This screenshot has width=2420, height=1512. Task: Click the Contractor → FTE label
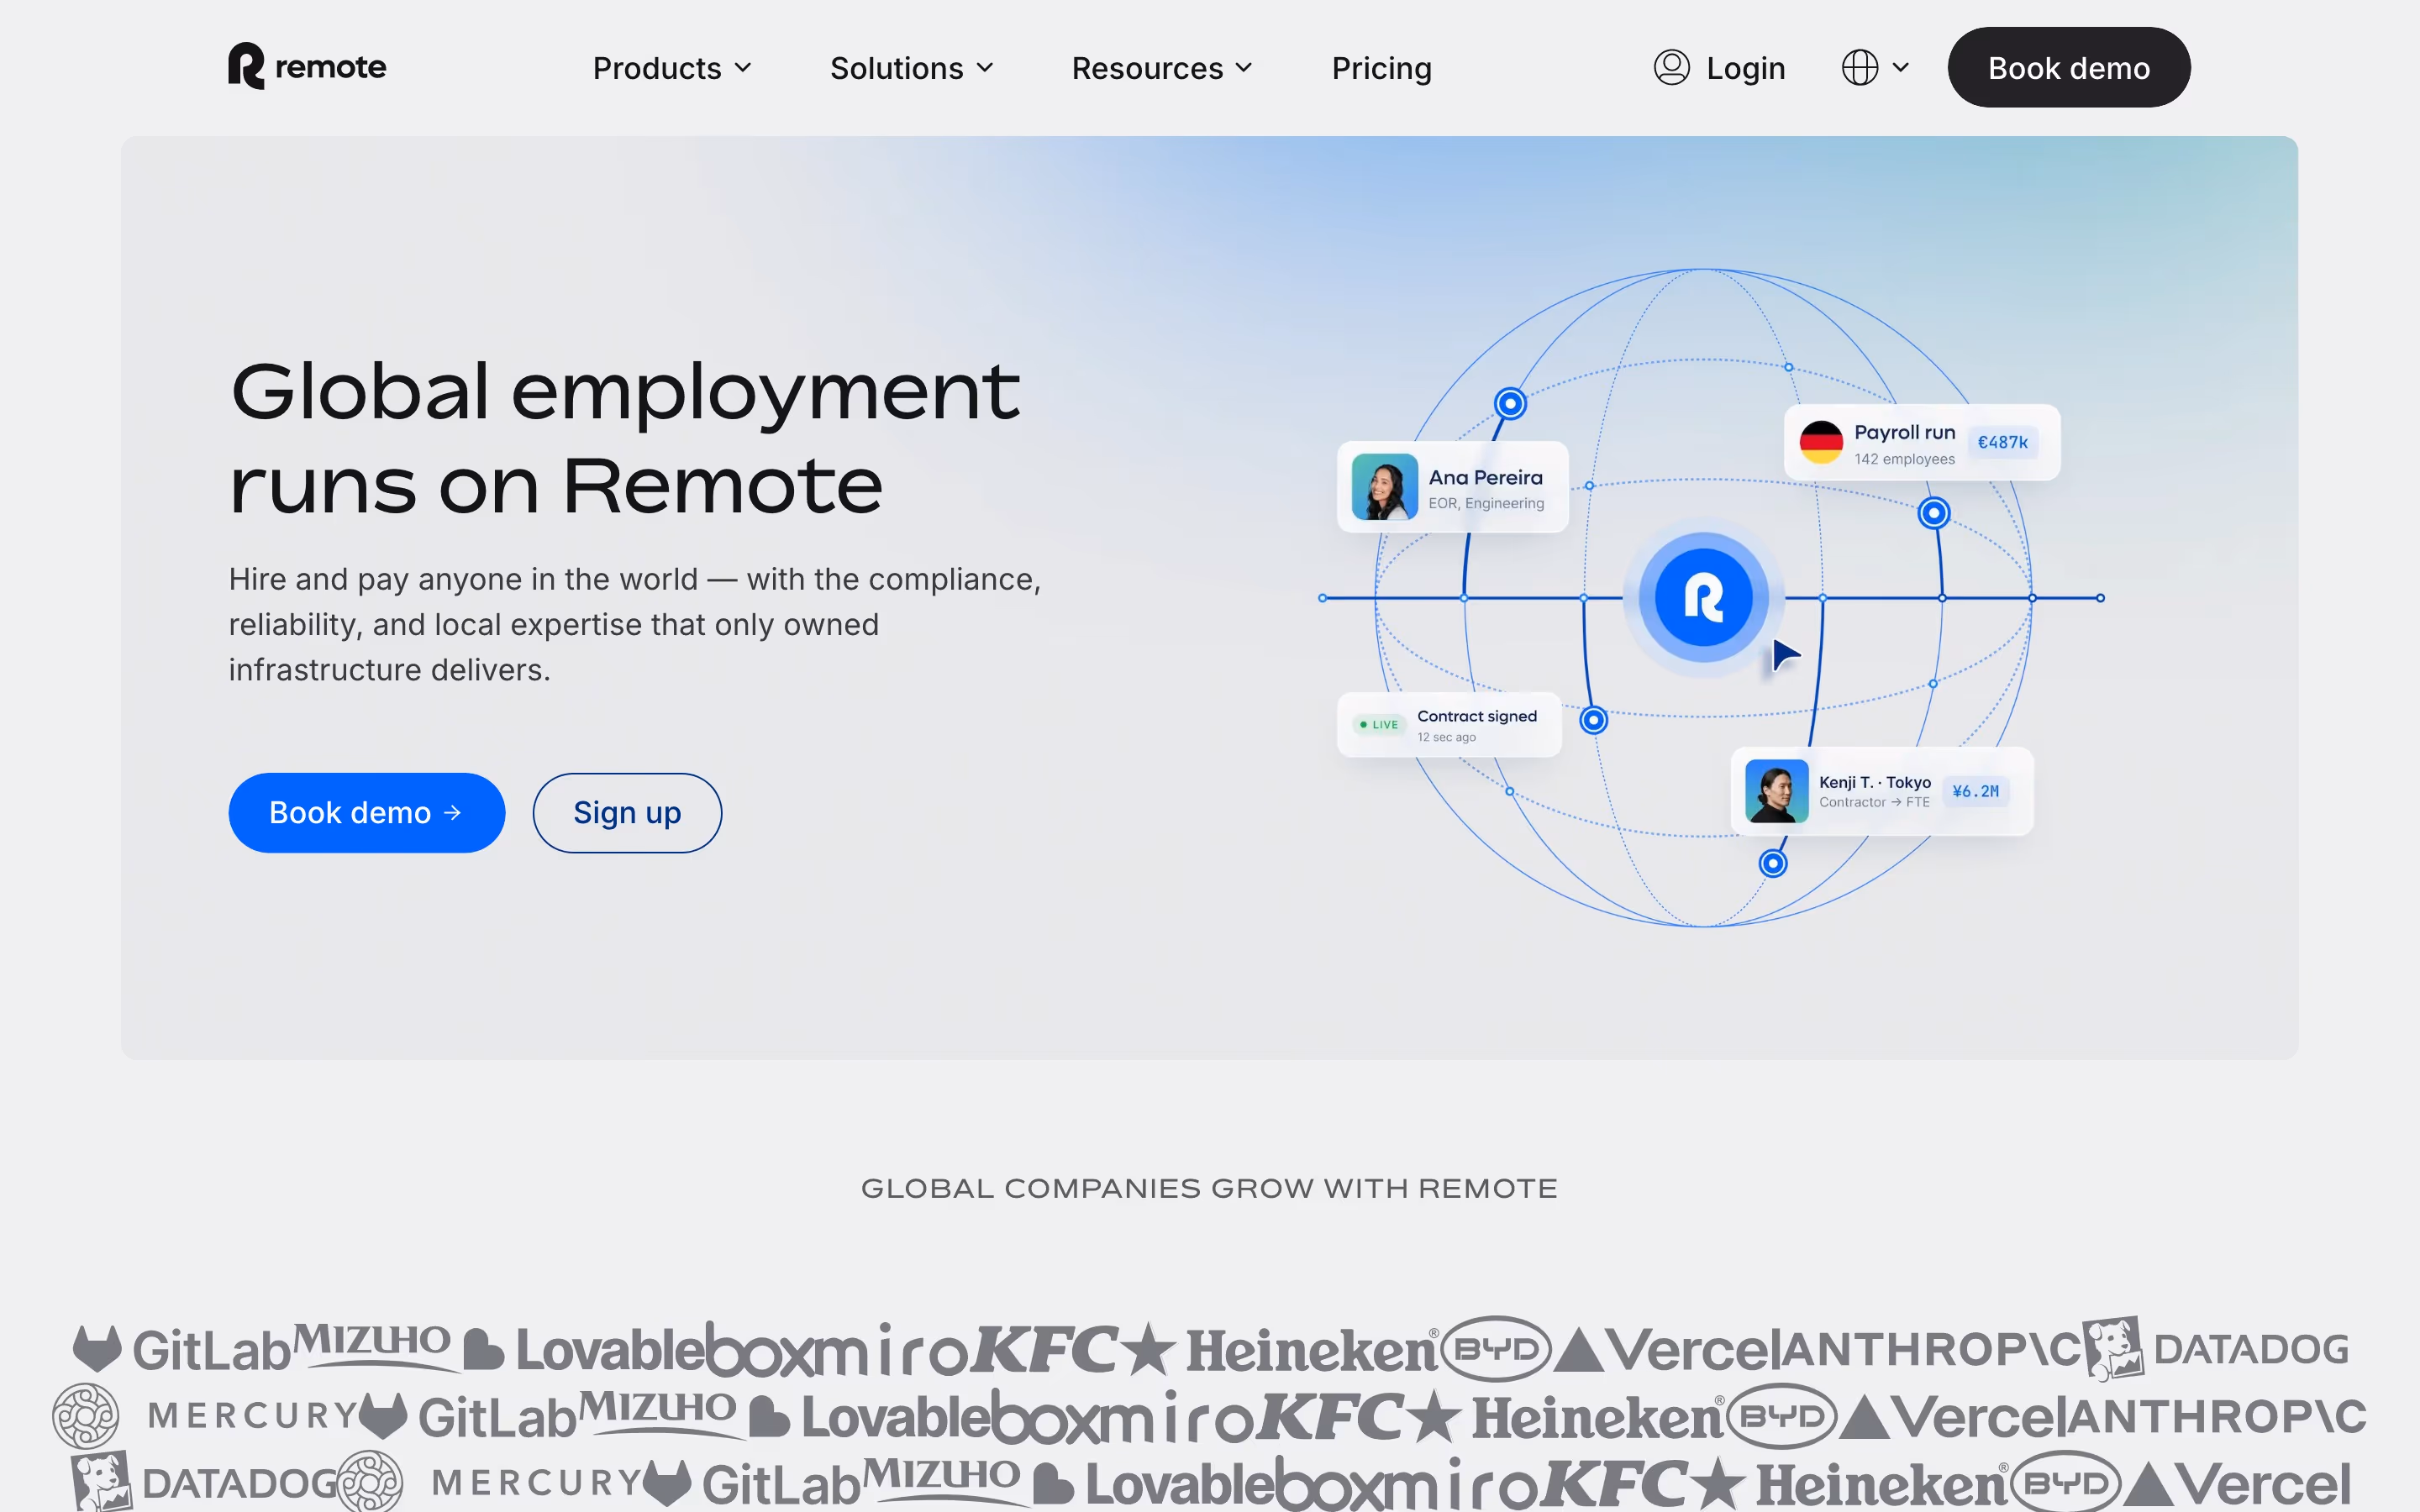pyautogui.click(x=1874, y=802)
